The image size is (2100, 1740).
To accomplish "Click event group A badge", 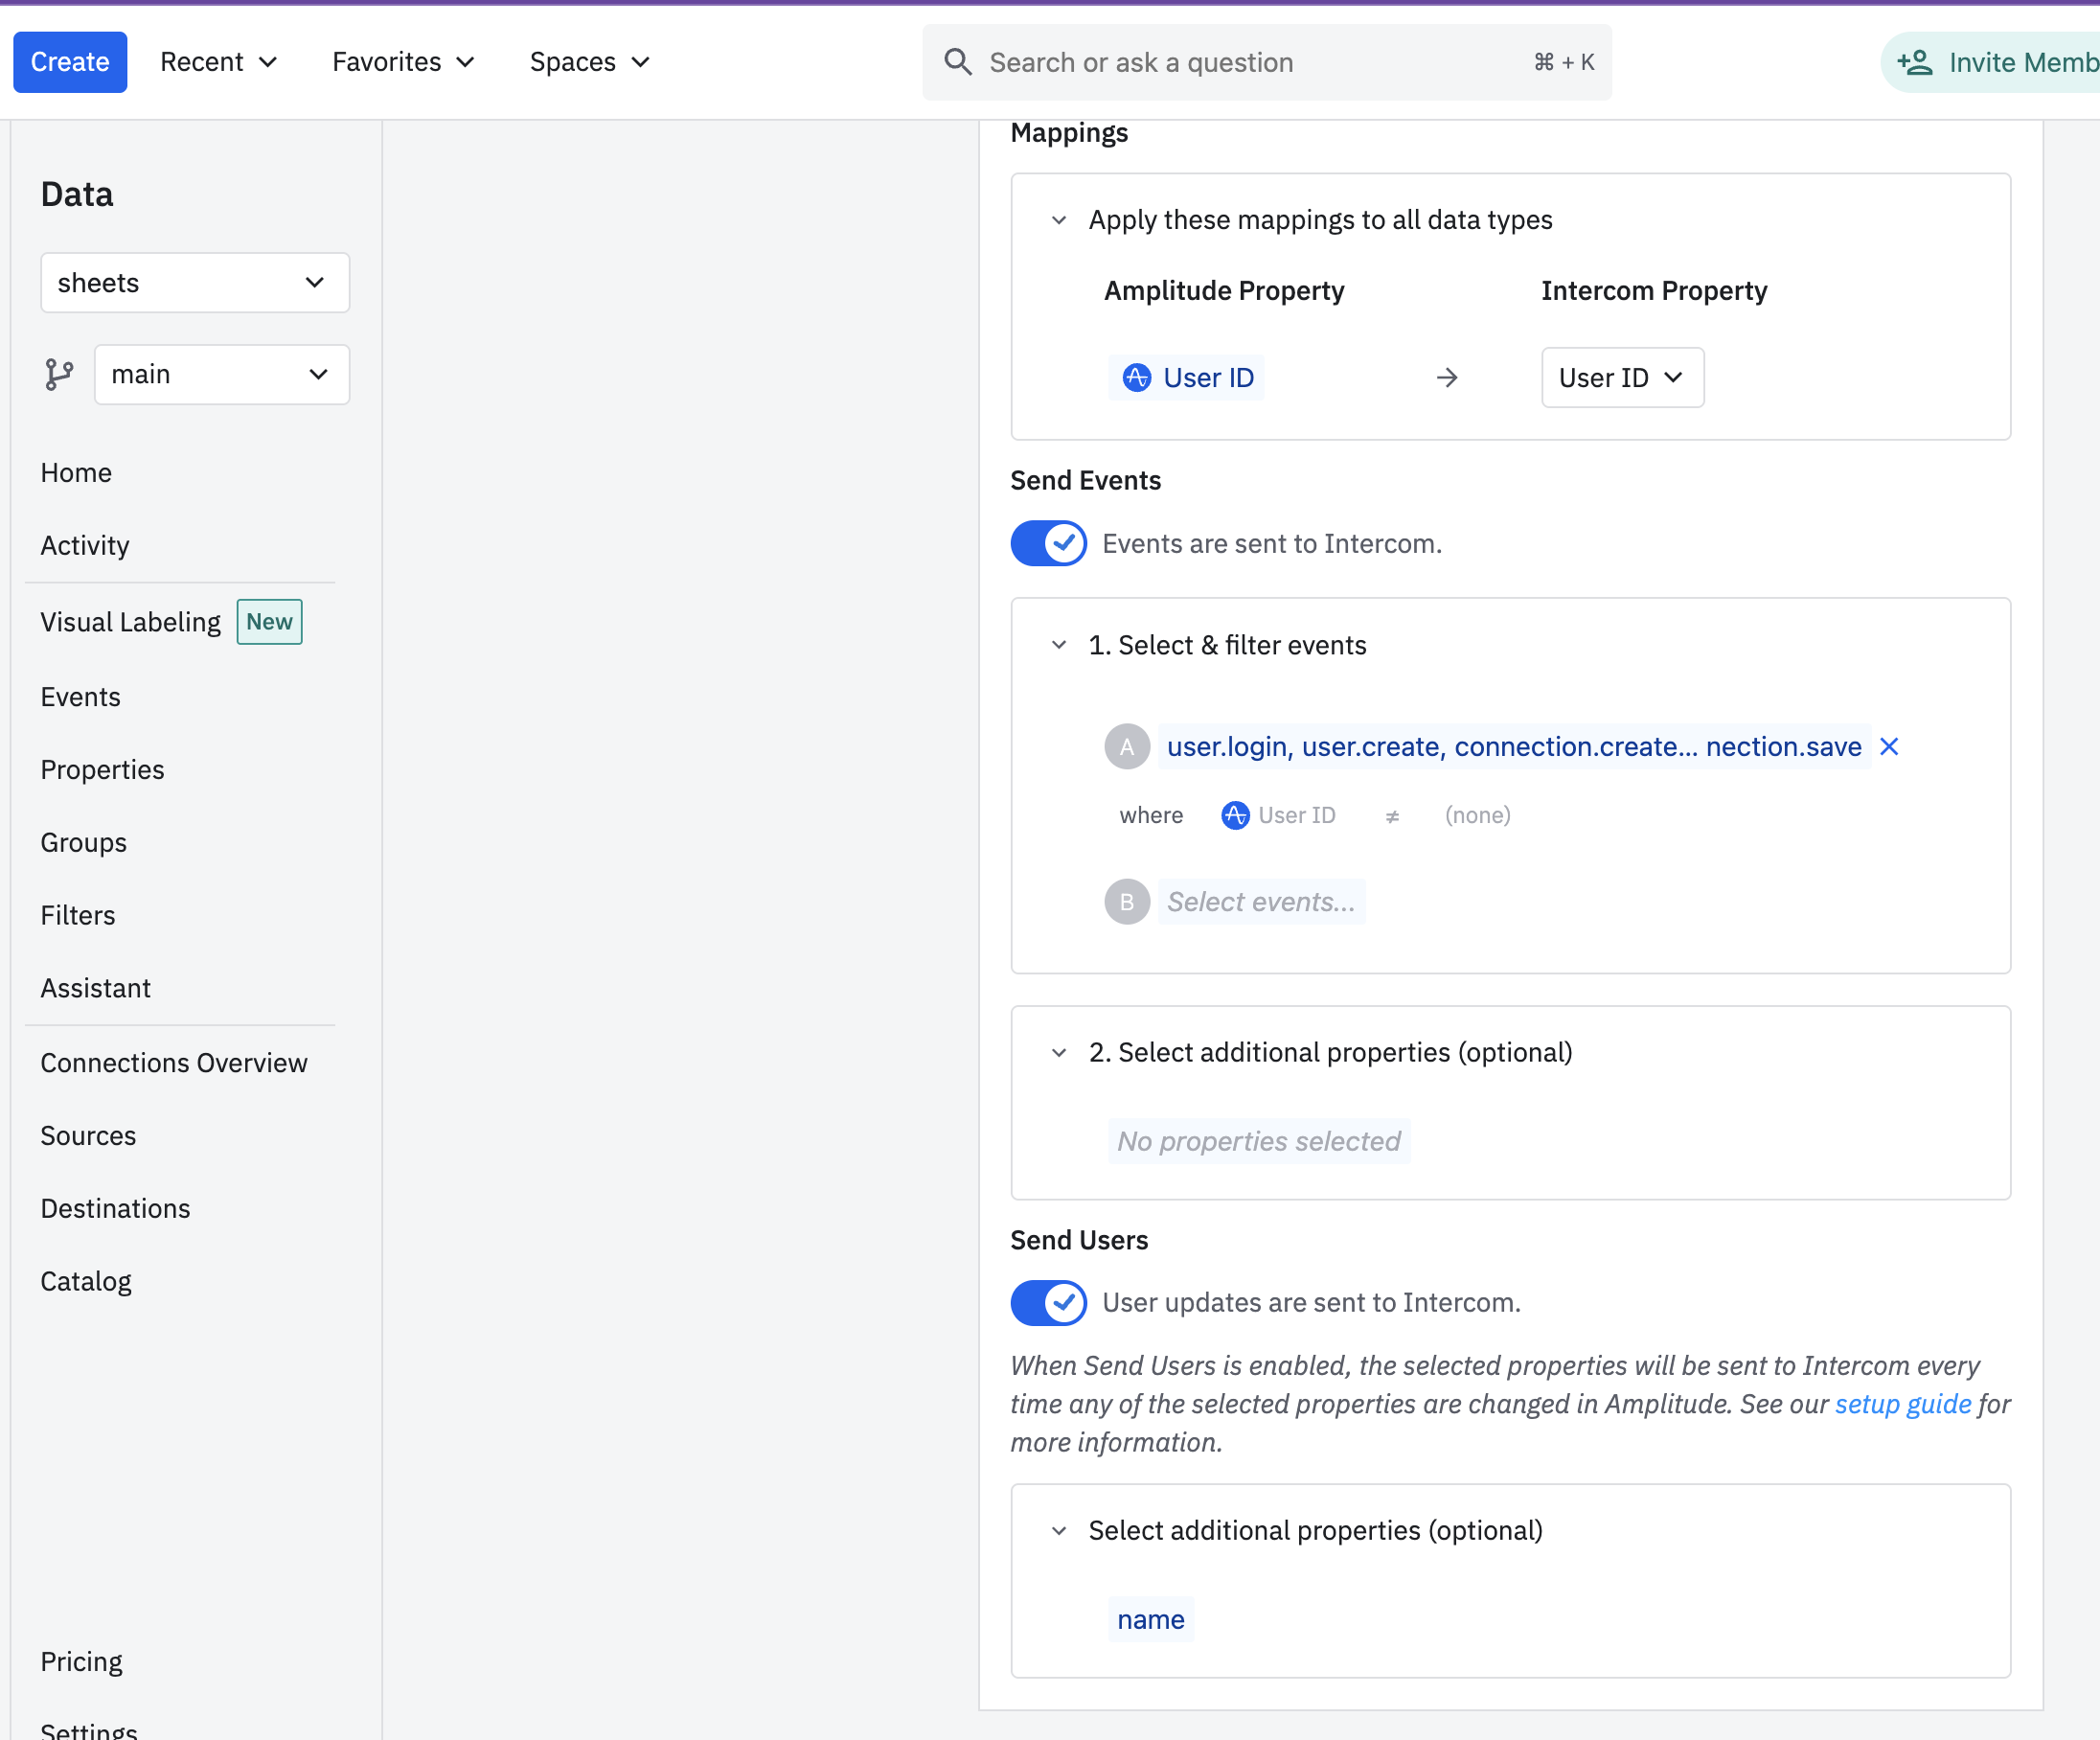I will coord(1126,747).
